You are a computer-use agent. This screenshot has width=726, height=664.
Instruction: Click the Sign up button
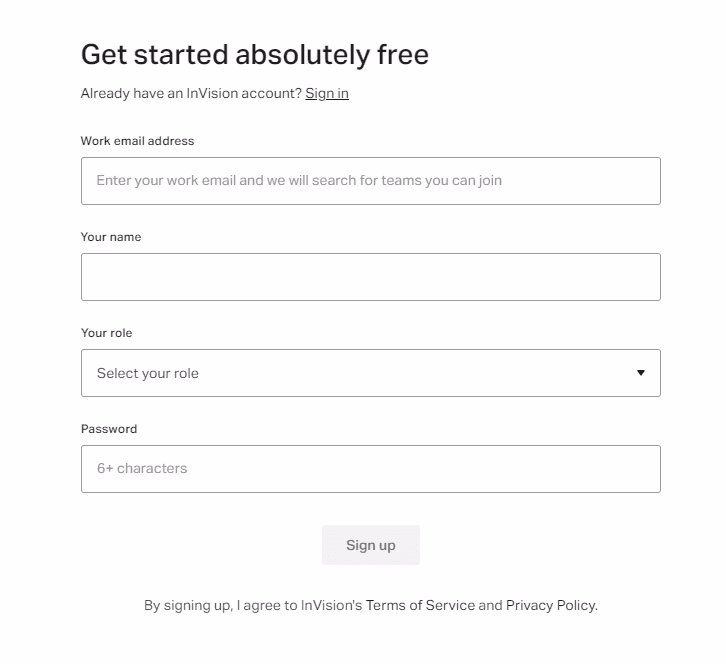pos(371,545)
